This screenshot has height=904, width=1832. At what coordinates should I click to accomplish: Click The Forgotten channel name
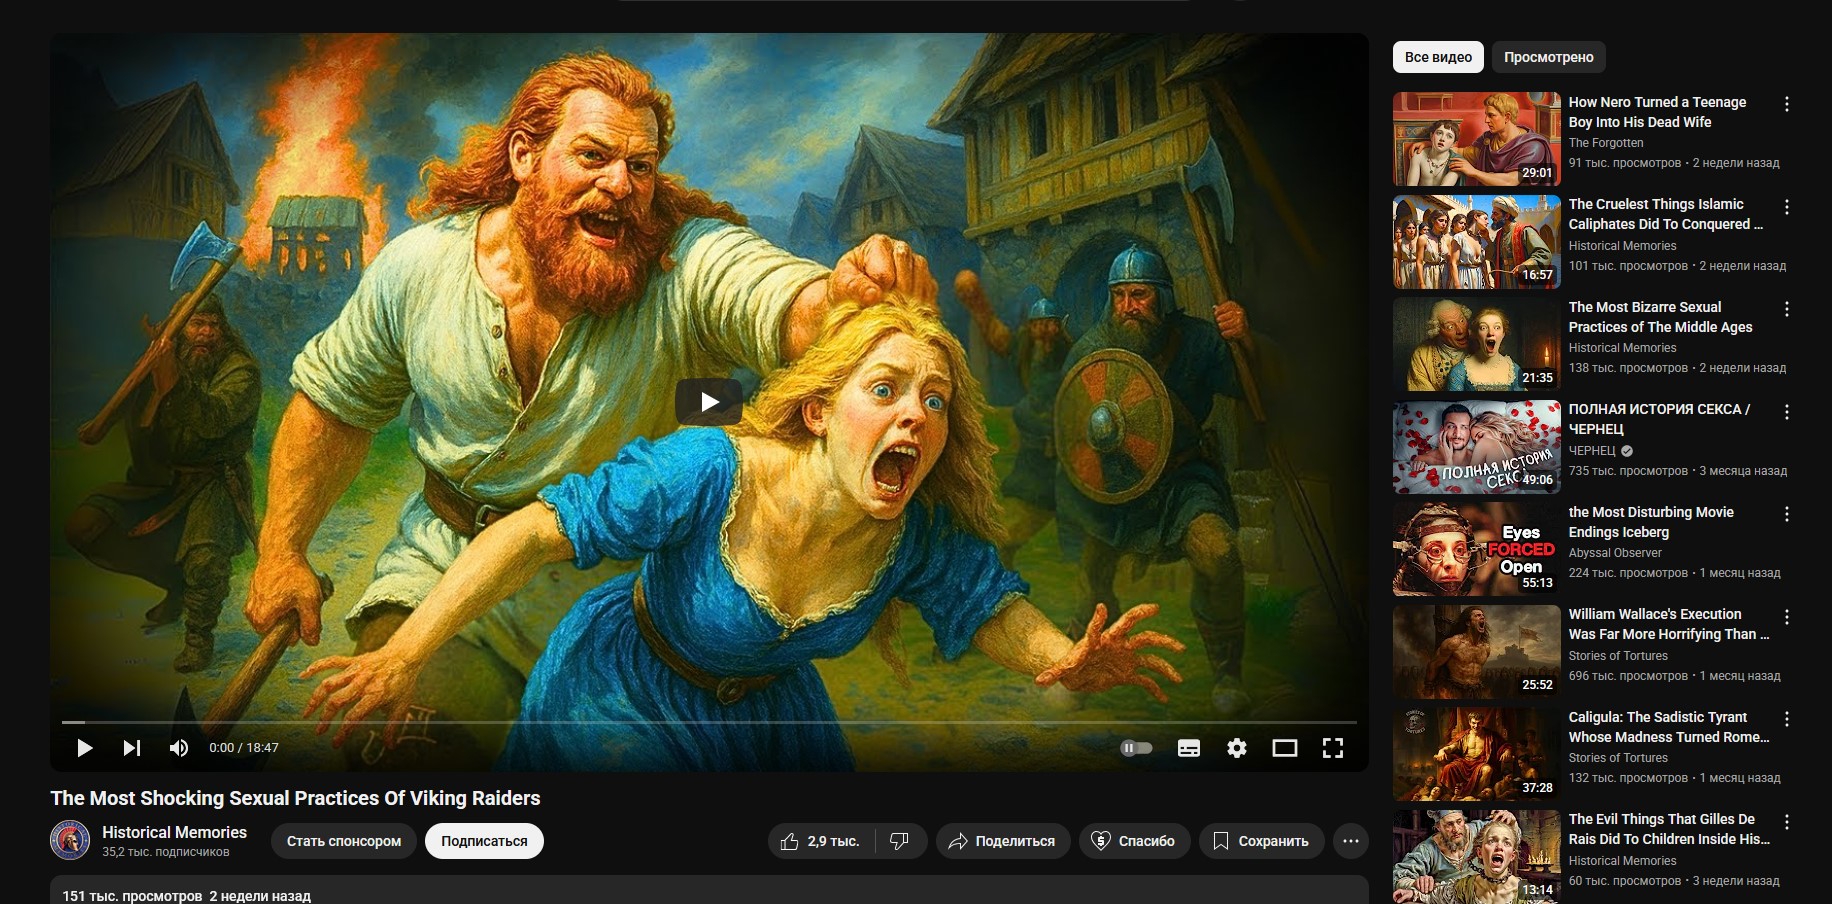click(1606, 143)
